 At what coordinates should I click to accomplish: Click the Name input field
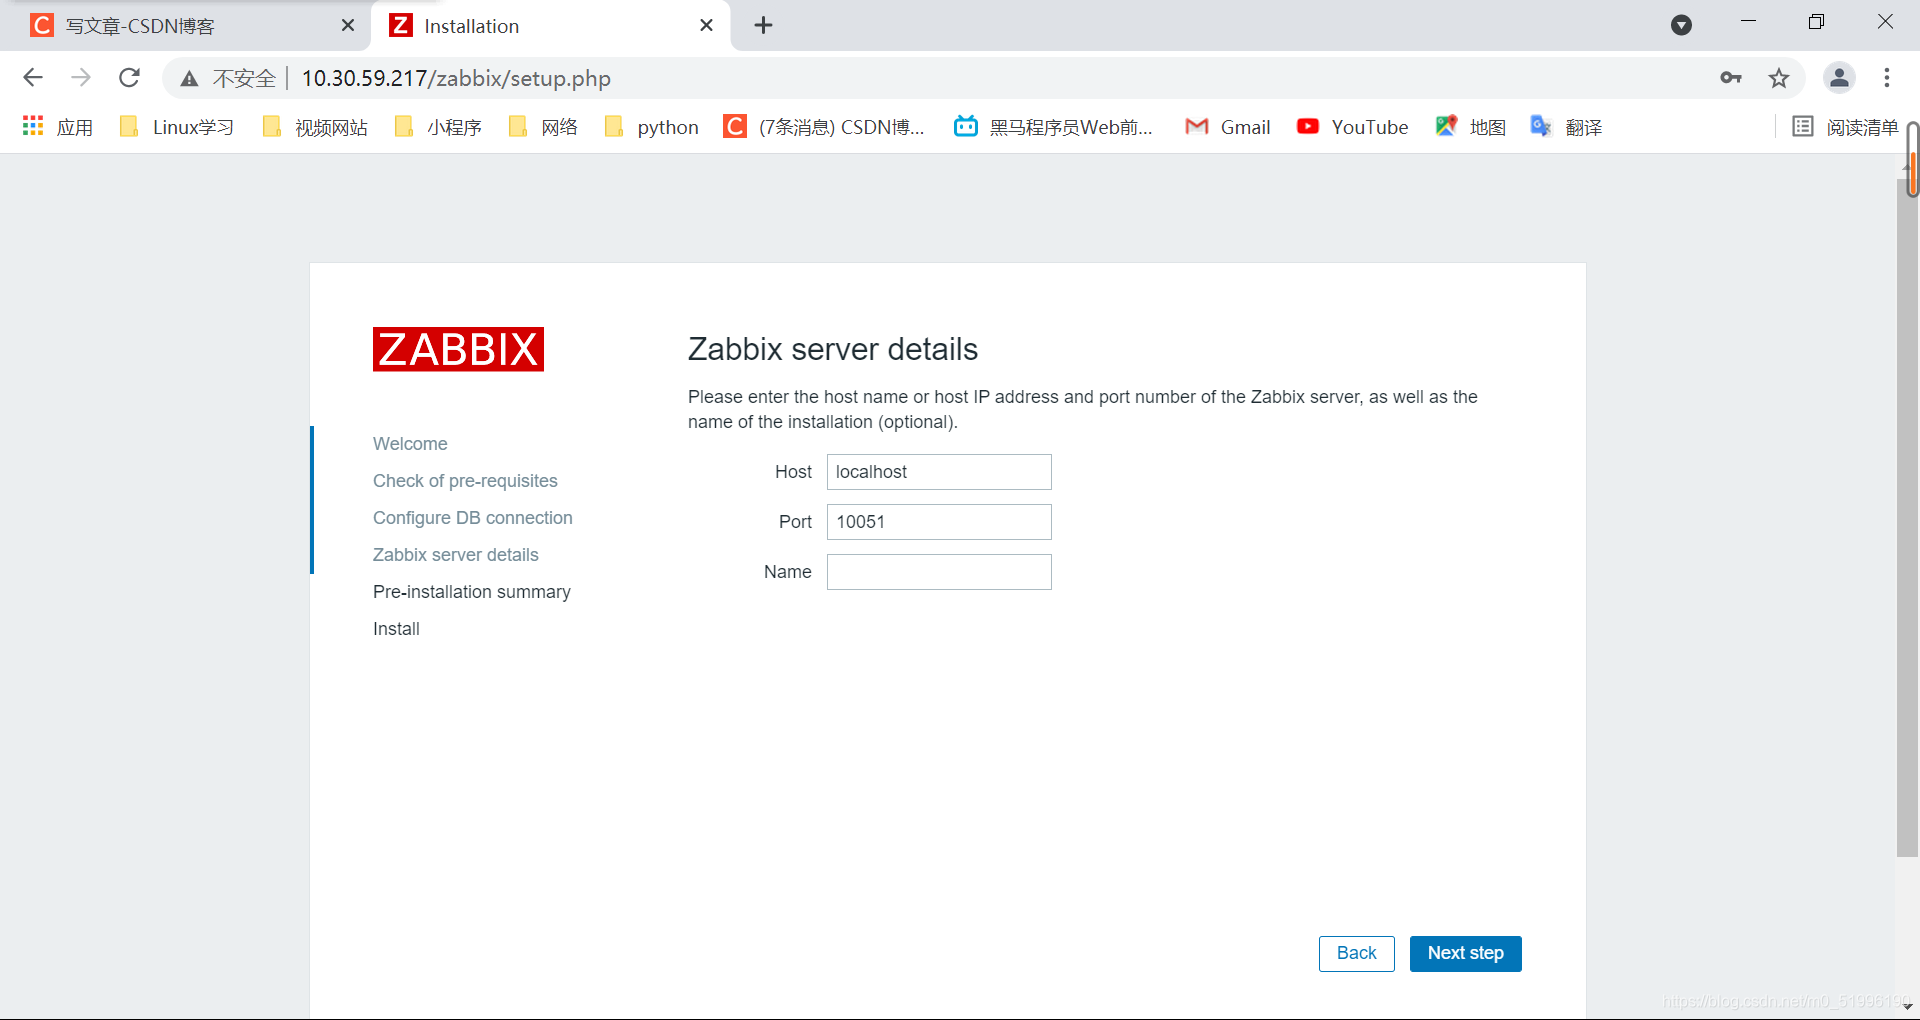coord(939,572)
